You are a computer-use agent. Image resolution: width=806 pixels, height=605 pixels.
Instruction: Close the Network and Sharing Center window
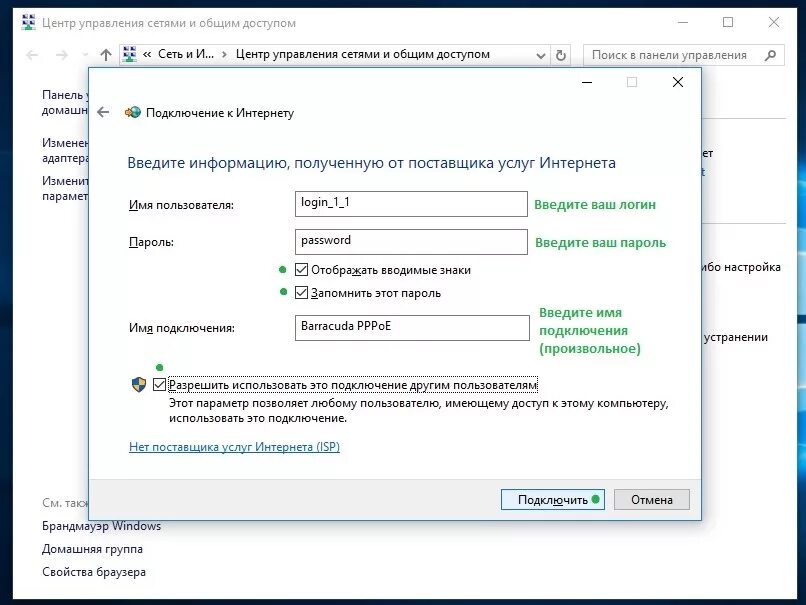click(x=774, y=22)
